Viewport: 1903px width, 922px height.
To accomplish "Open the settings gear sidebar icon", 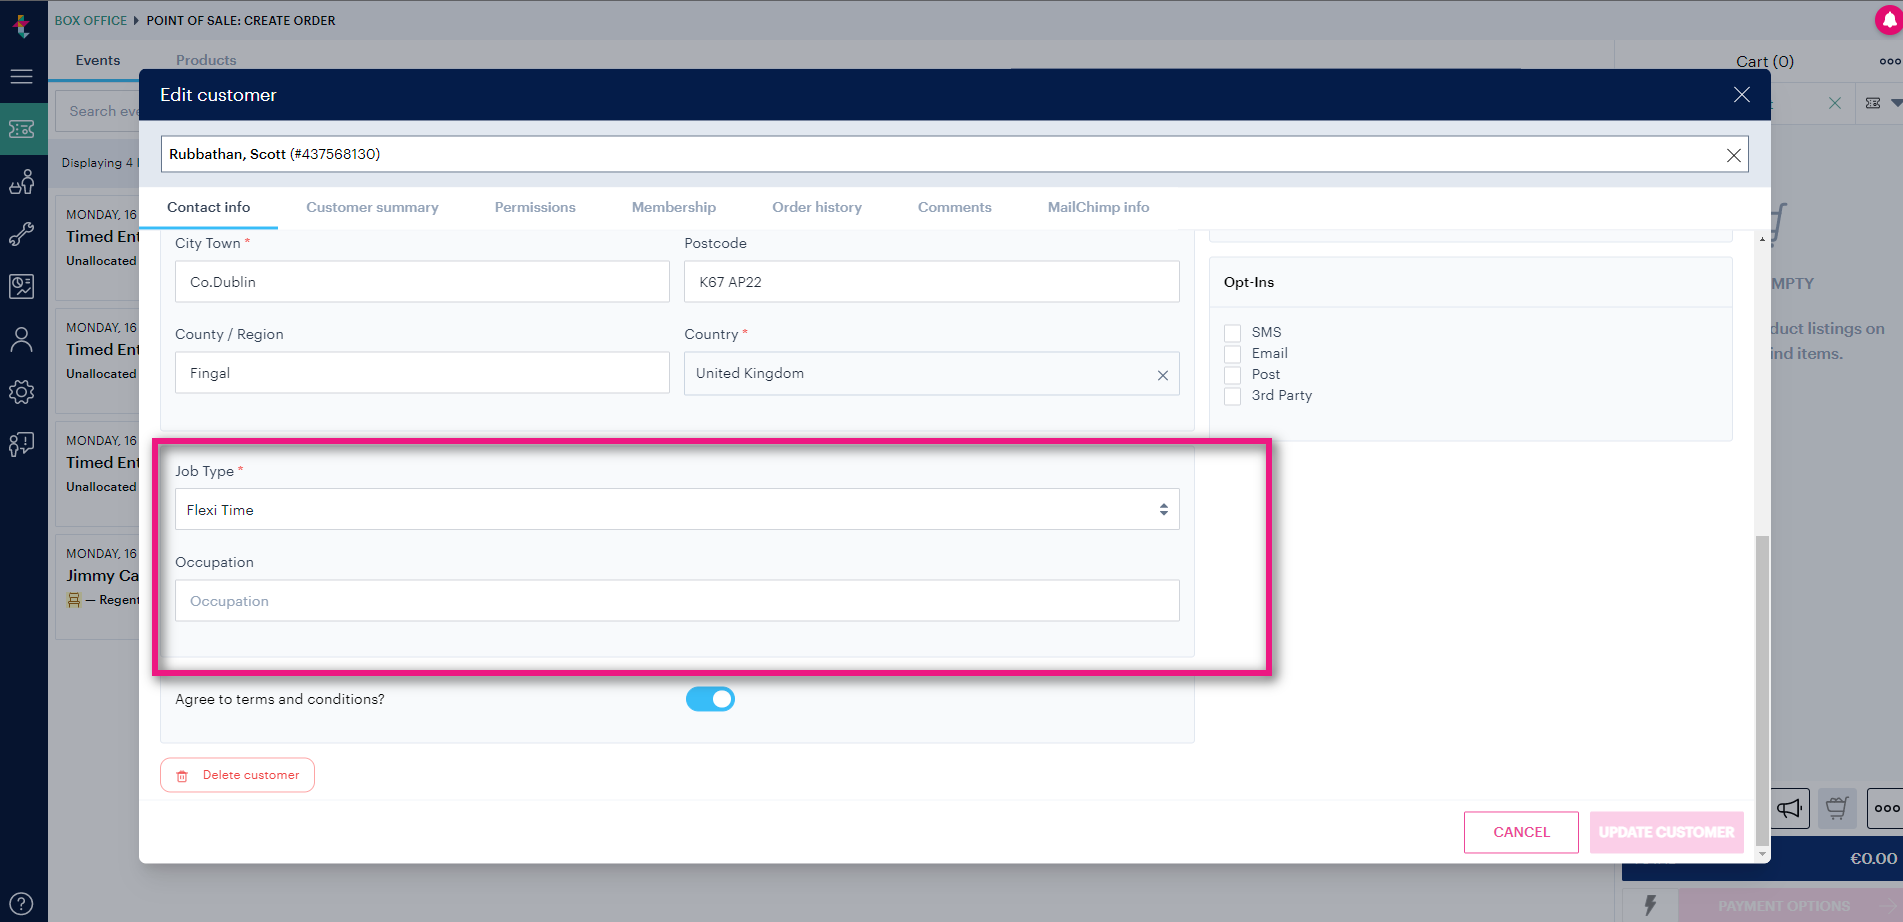I will pyautogui.click(x=21, y=392).
